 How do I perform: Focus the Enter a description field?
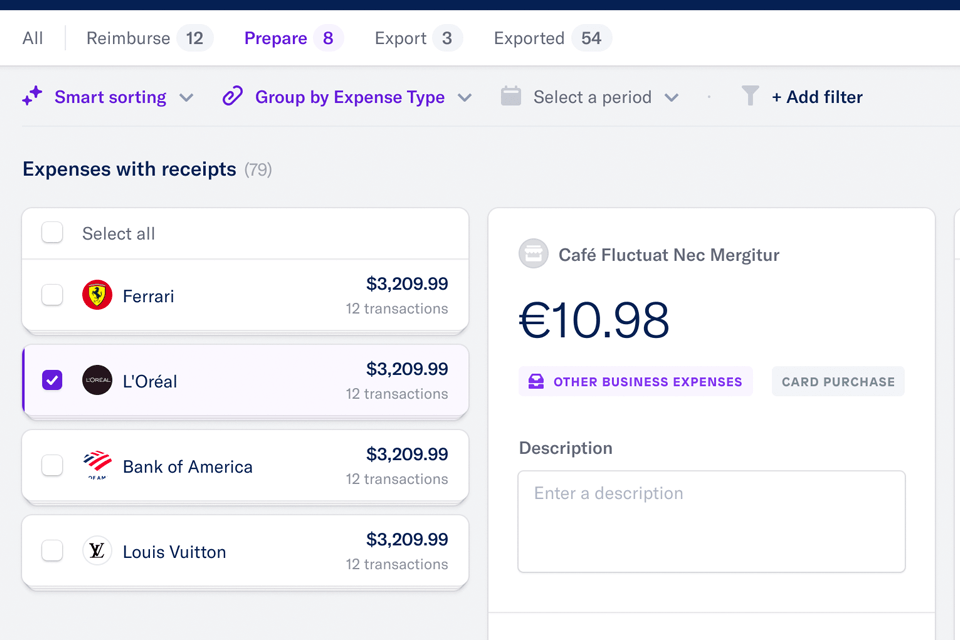pyautogui.click(x=711, y=522)
